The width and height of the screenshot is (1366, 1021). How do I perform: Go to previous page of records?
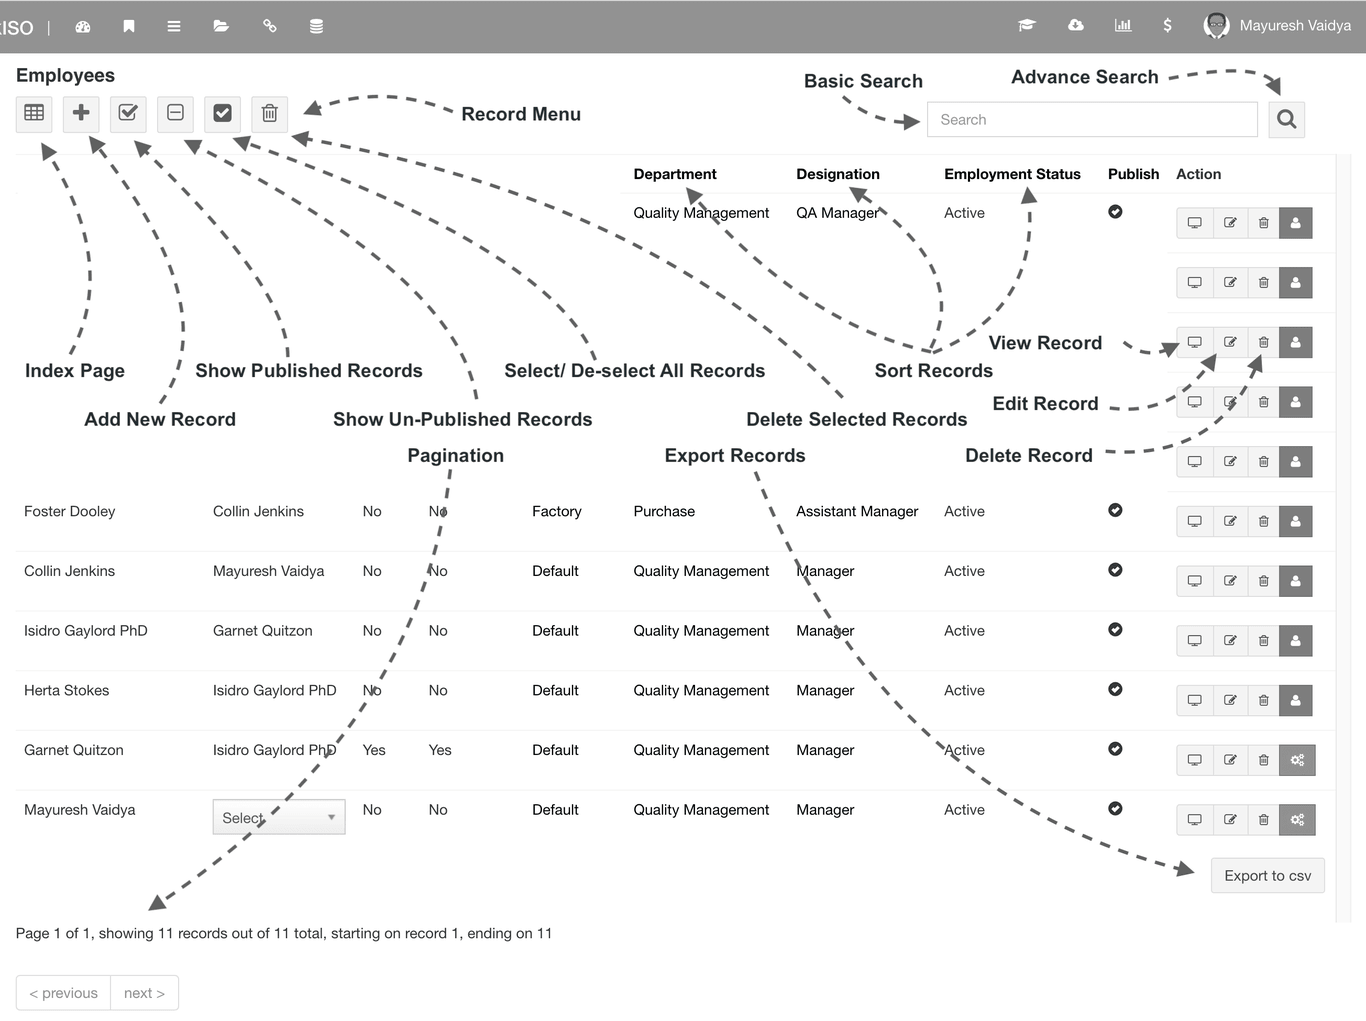63,993
